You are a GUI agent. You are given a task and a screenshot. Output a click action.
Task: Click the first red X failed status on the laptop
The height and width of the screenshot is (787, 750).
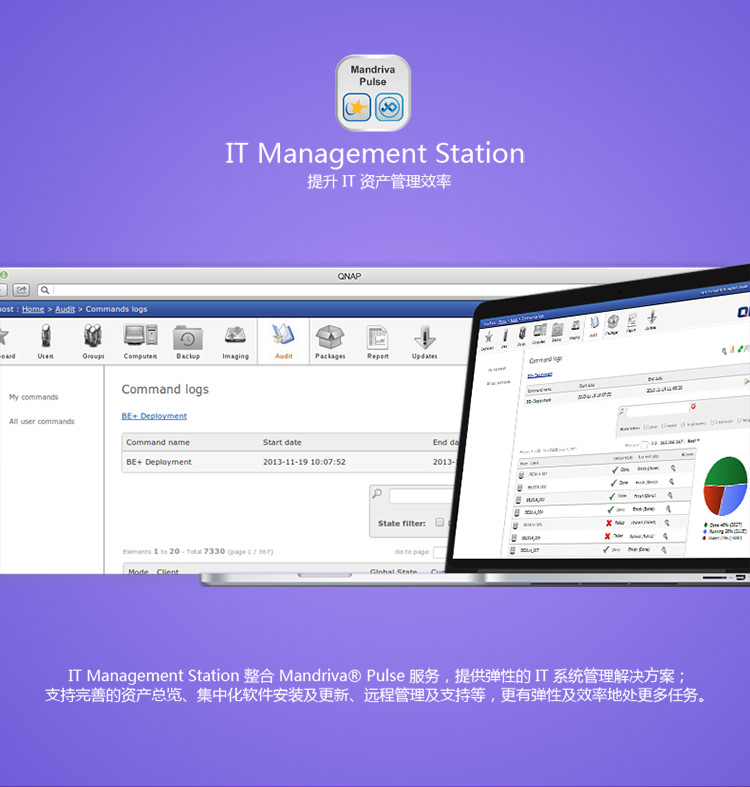pos(609,523)
